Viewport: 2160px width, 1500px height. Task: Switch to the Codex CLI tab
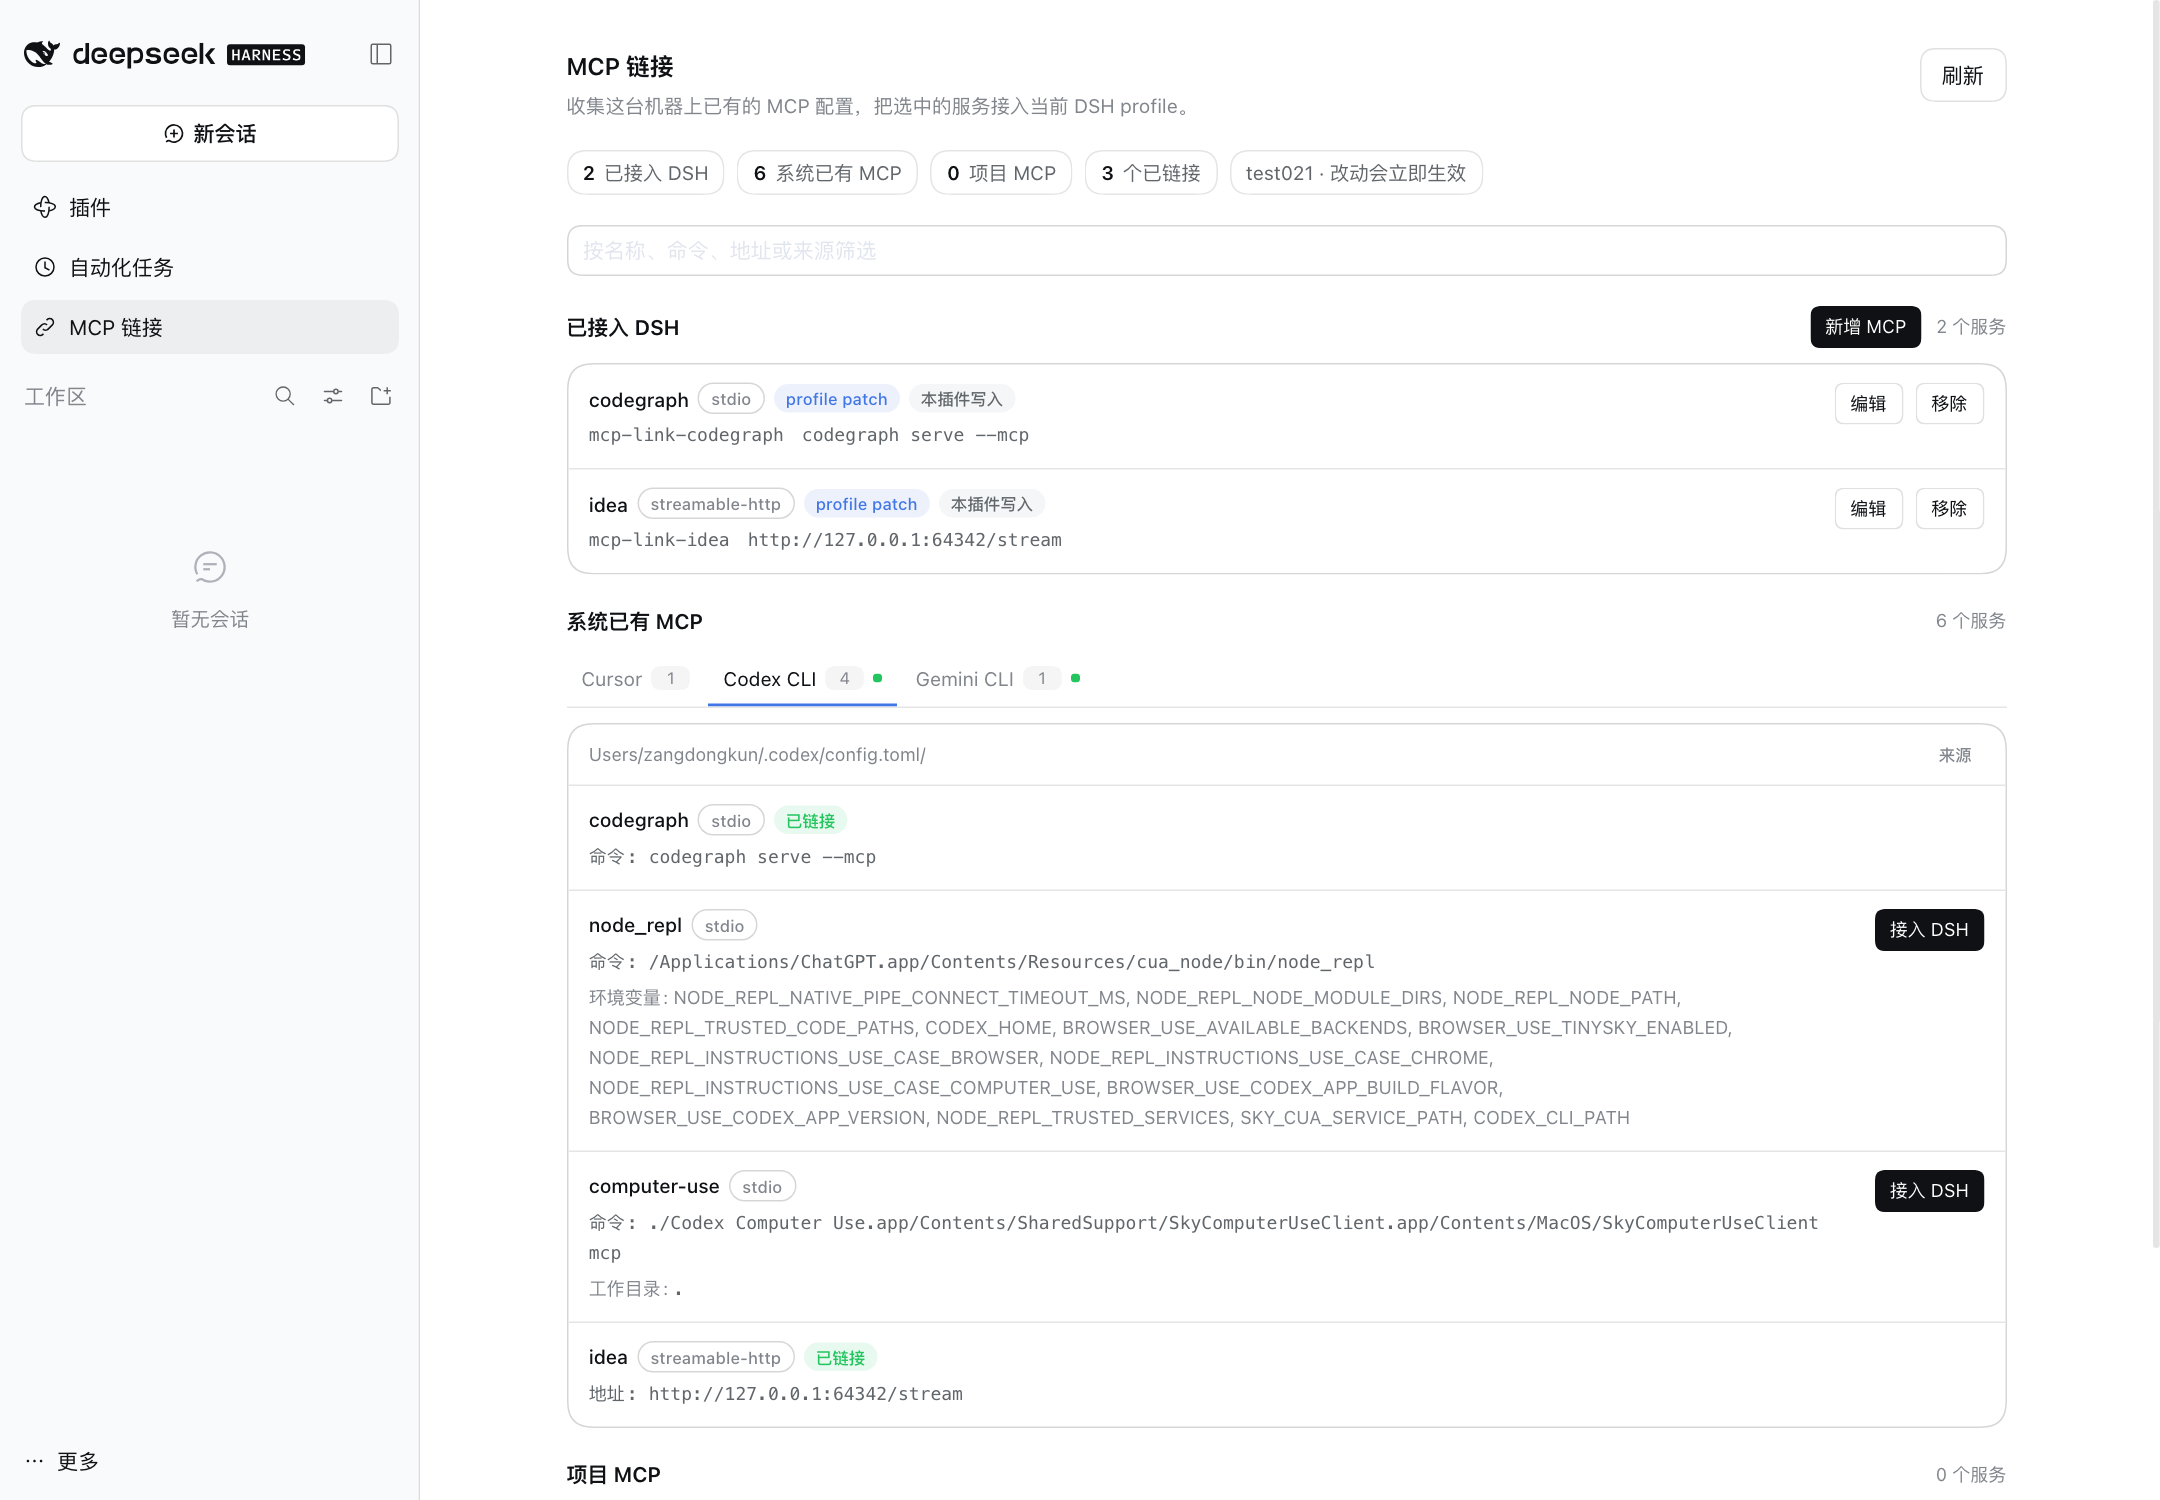pos(802,679)
